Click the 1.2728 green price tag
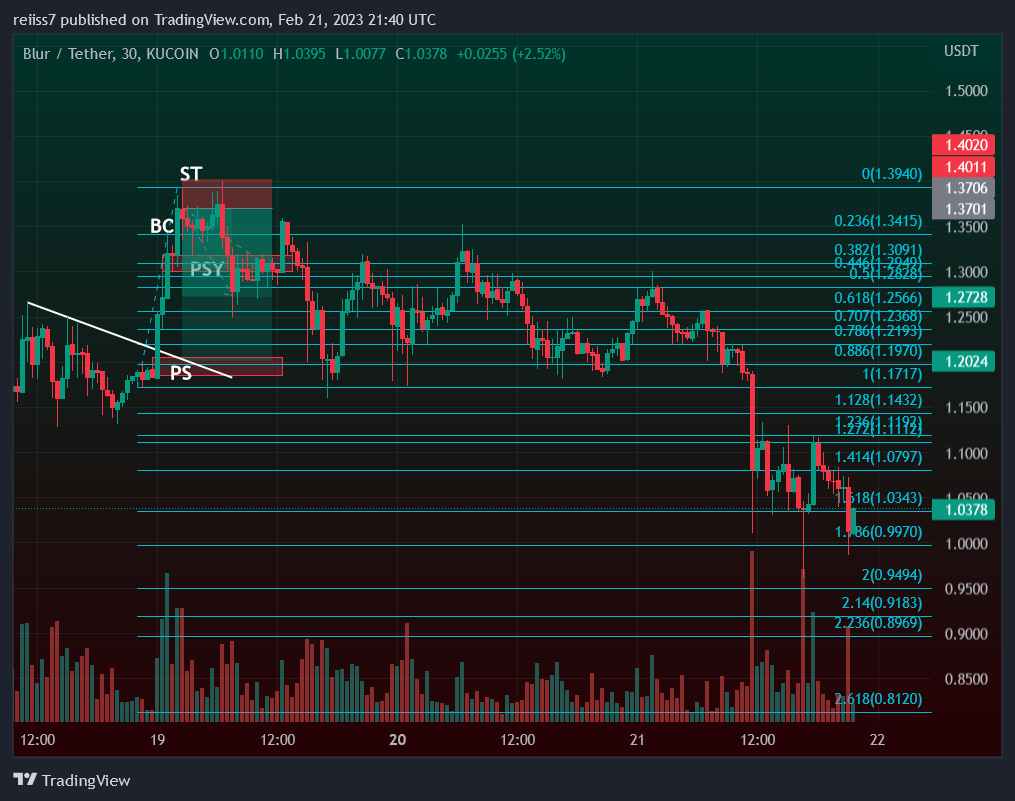Image resolution: width=1015 pixels, height=801 pixels. pos(963,297)
